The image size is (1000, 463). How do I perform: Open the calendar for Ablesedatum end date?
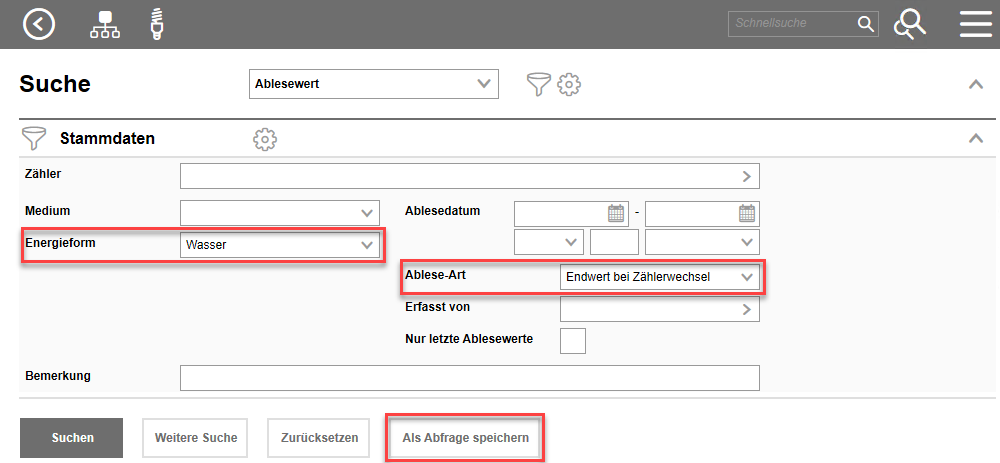tap(747, 213)
